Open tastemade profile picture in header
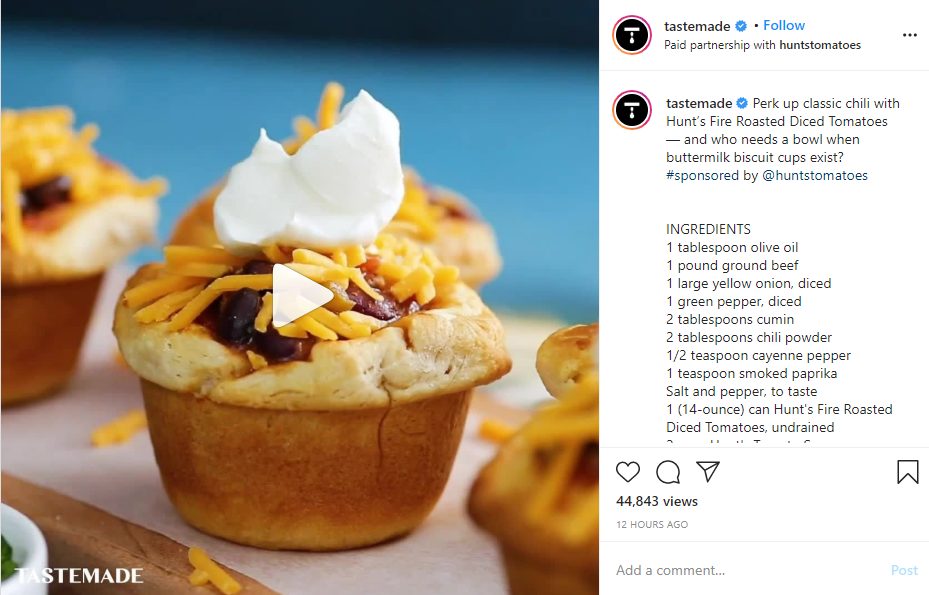Screen dimensions: 929x595 (632, 35)
